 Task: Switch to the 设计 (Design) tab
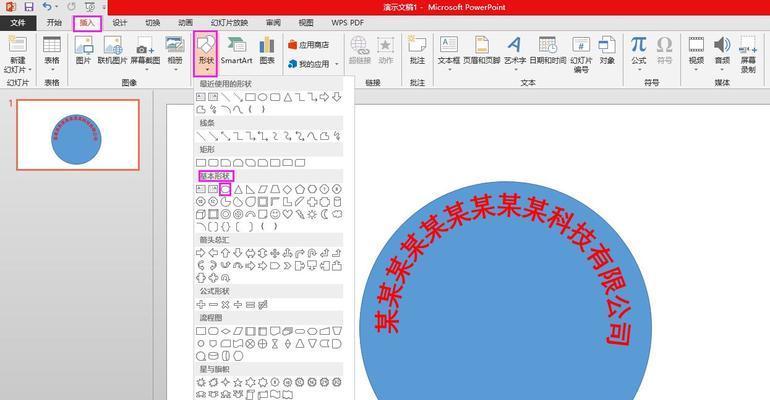coord(119,23)
